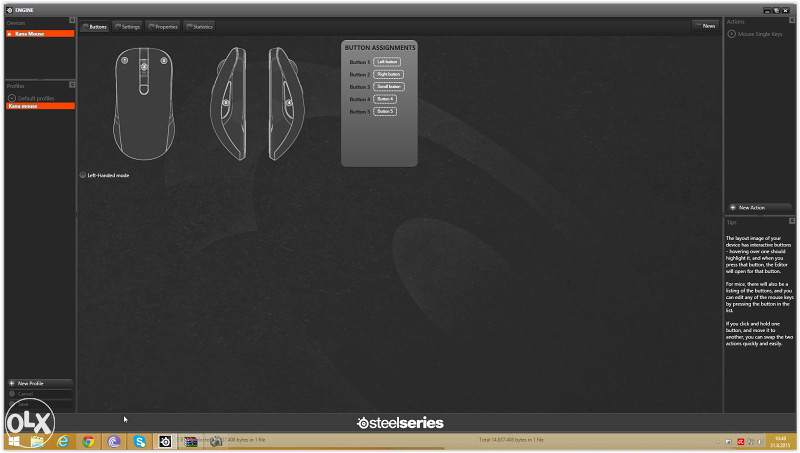
Task: Select Kana mouse profile
Action: pos(40,106)
